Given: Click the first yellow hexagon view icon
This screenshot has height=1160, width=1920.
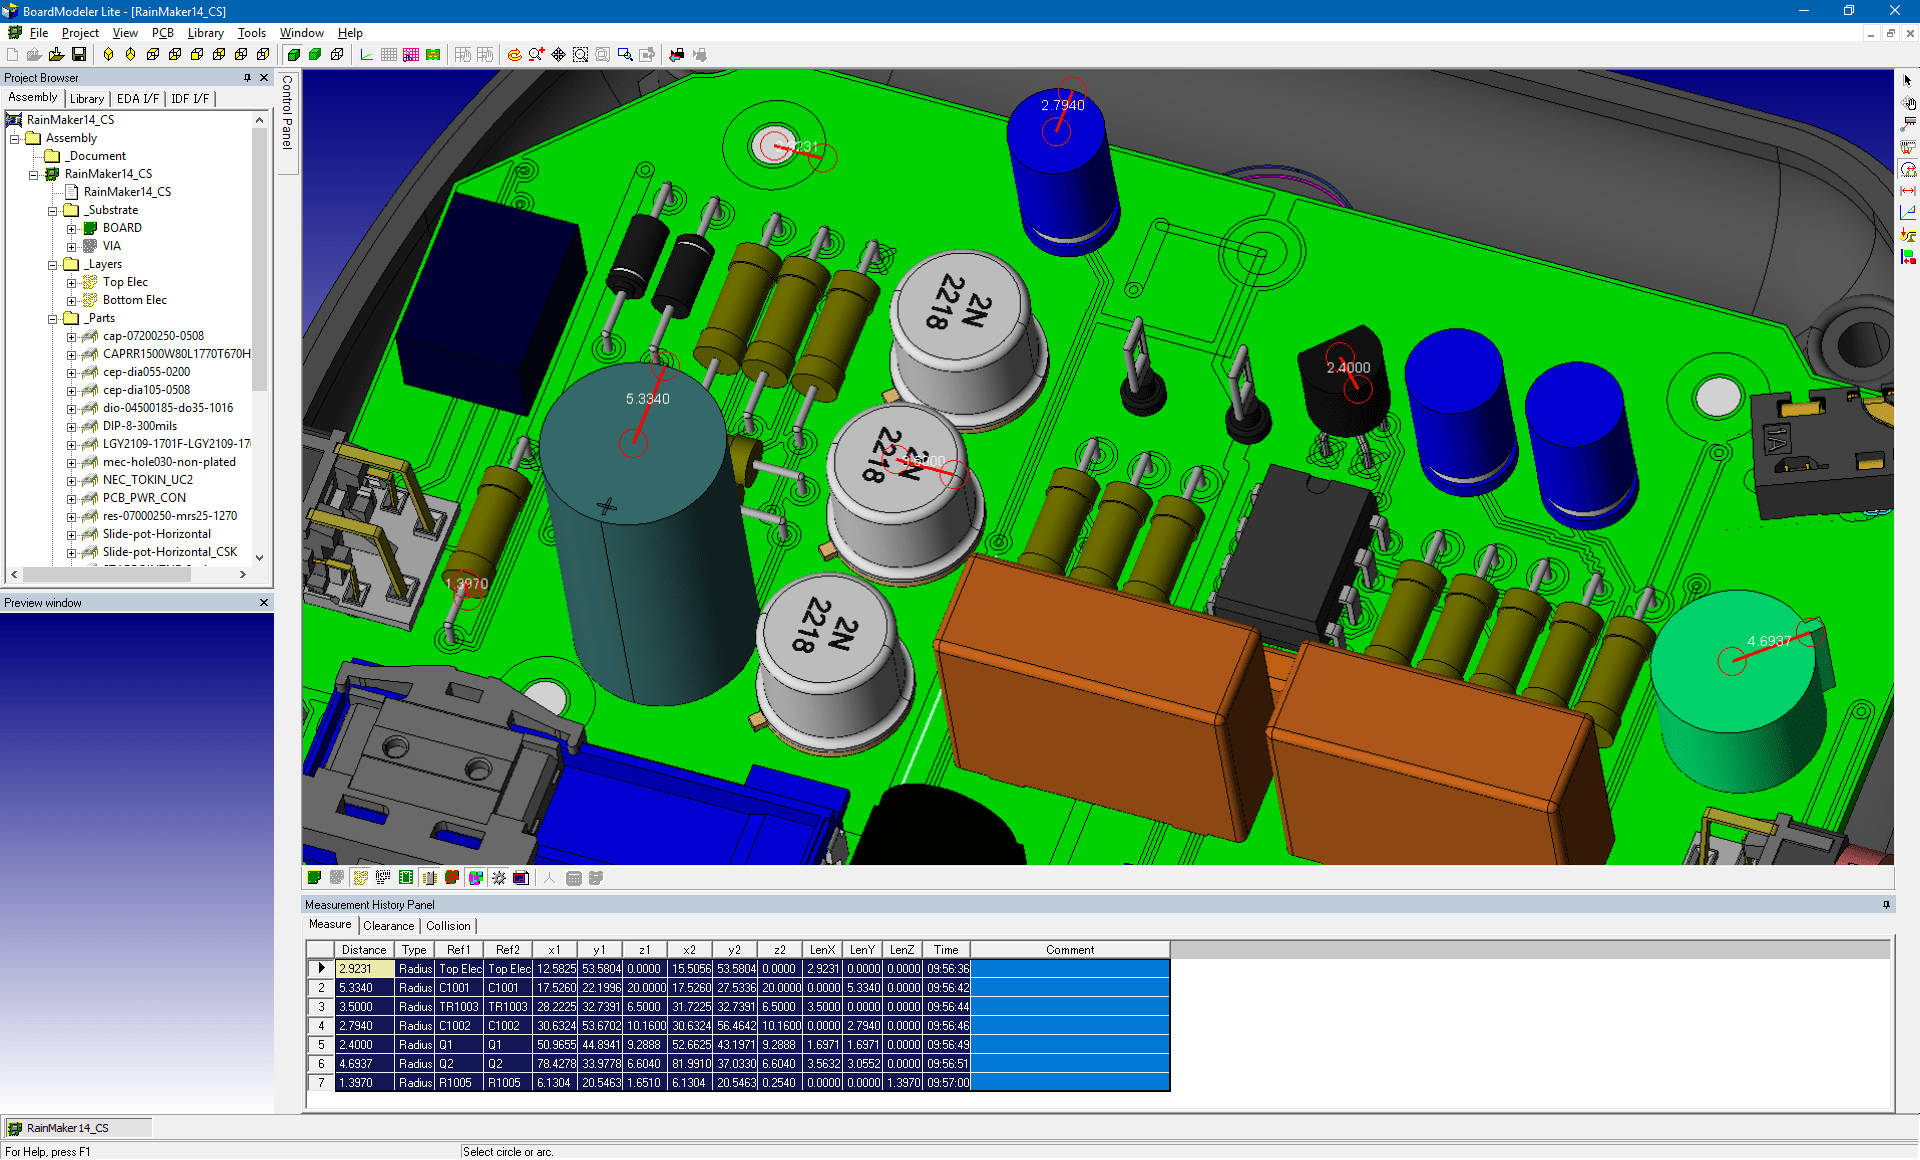Looking at the screenshot, I should 108,54.
